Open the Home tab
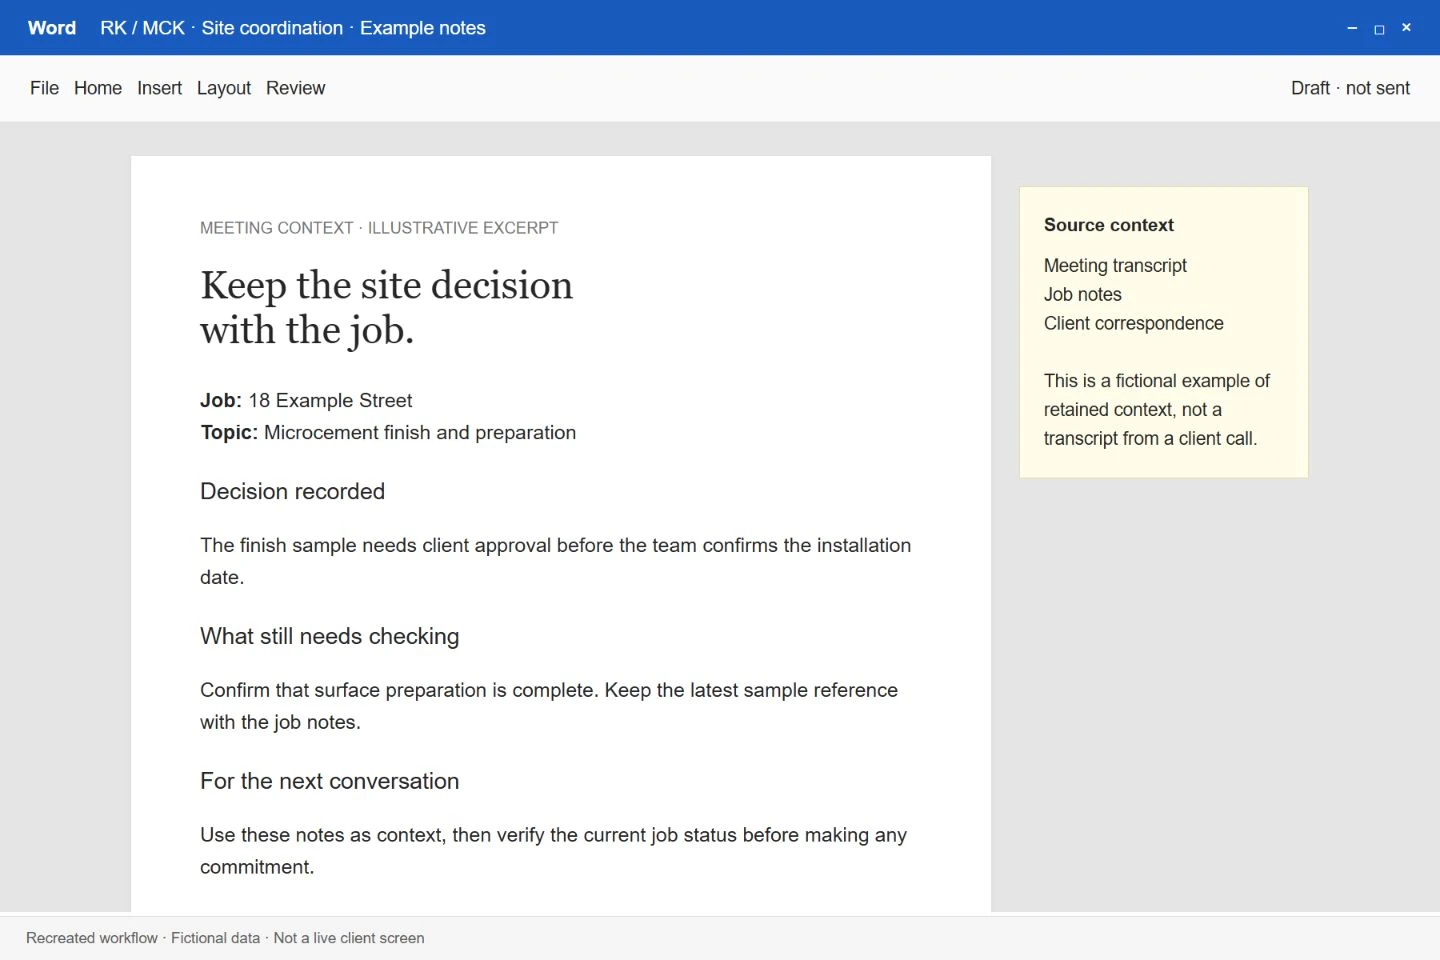The width and height of the screenshot is (1440, 960). click(98, 88)
